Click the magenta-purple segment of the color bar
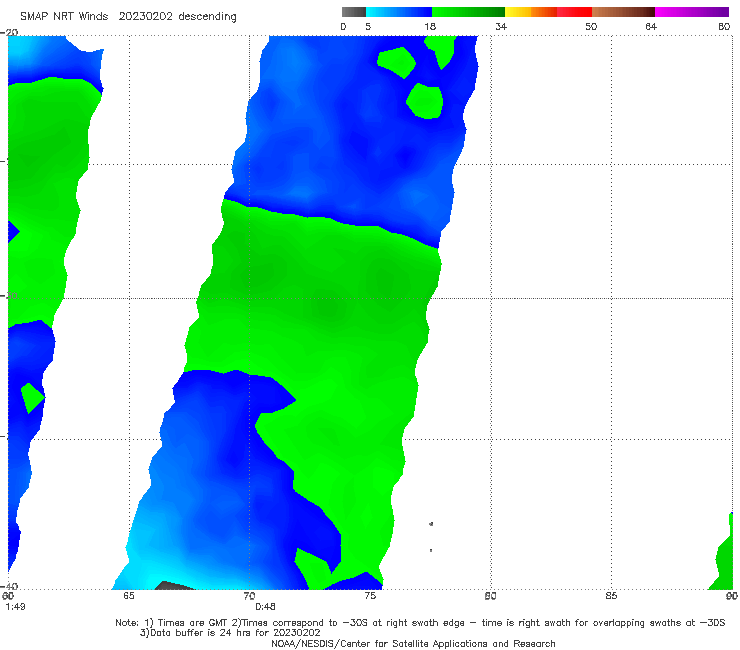 point(692,12)
